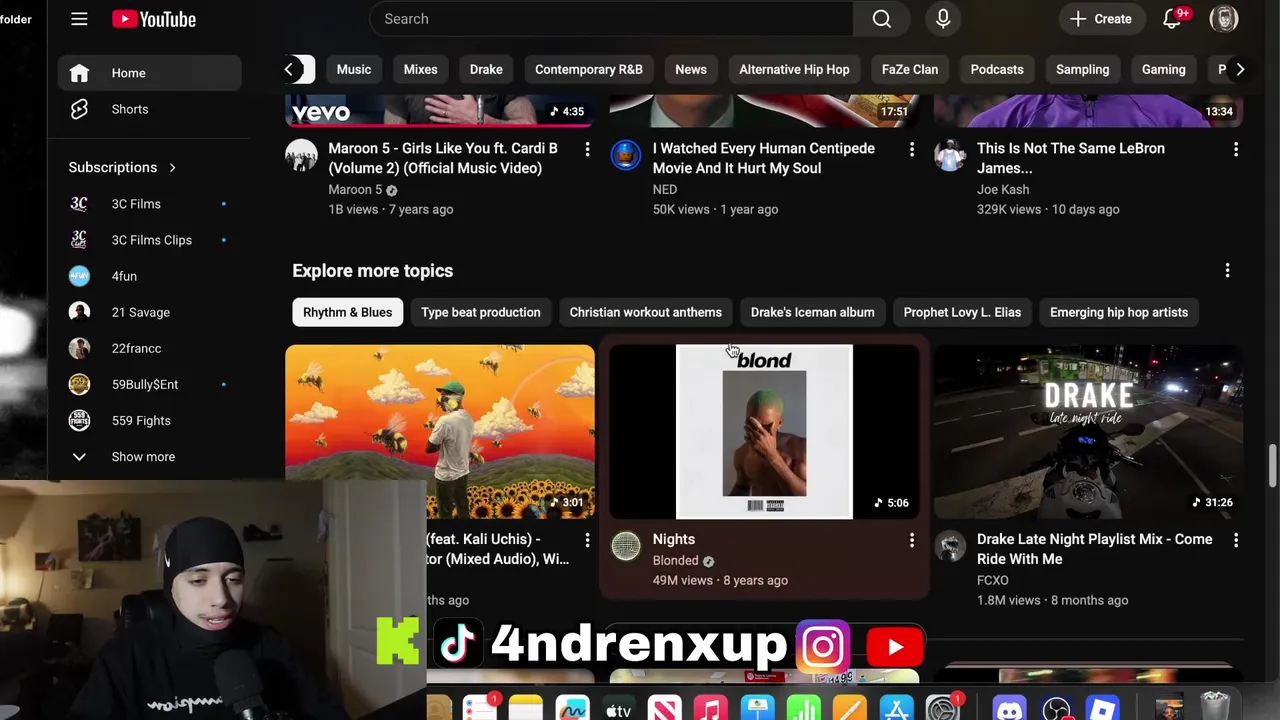Click Joe Kash channel avatar
This screenshot has height=720, width=1280.
point(950,155)
